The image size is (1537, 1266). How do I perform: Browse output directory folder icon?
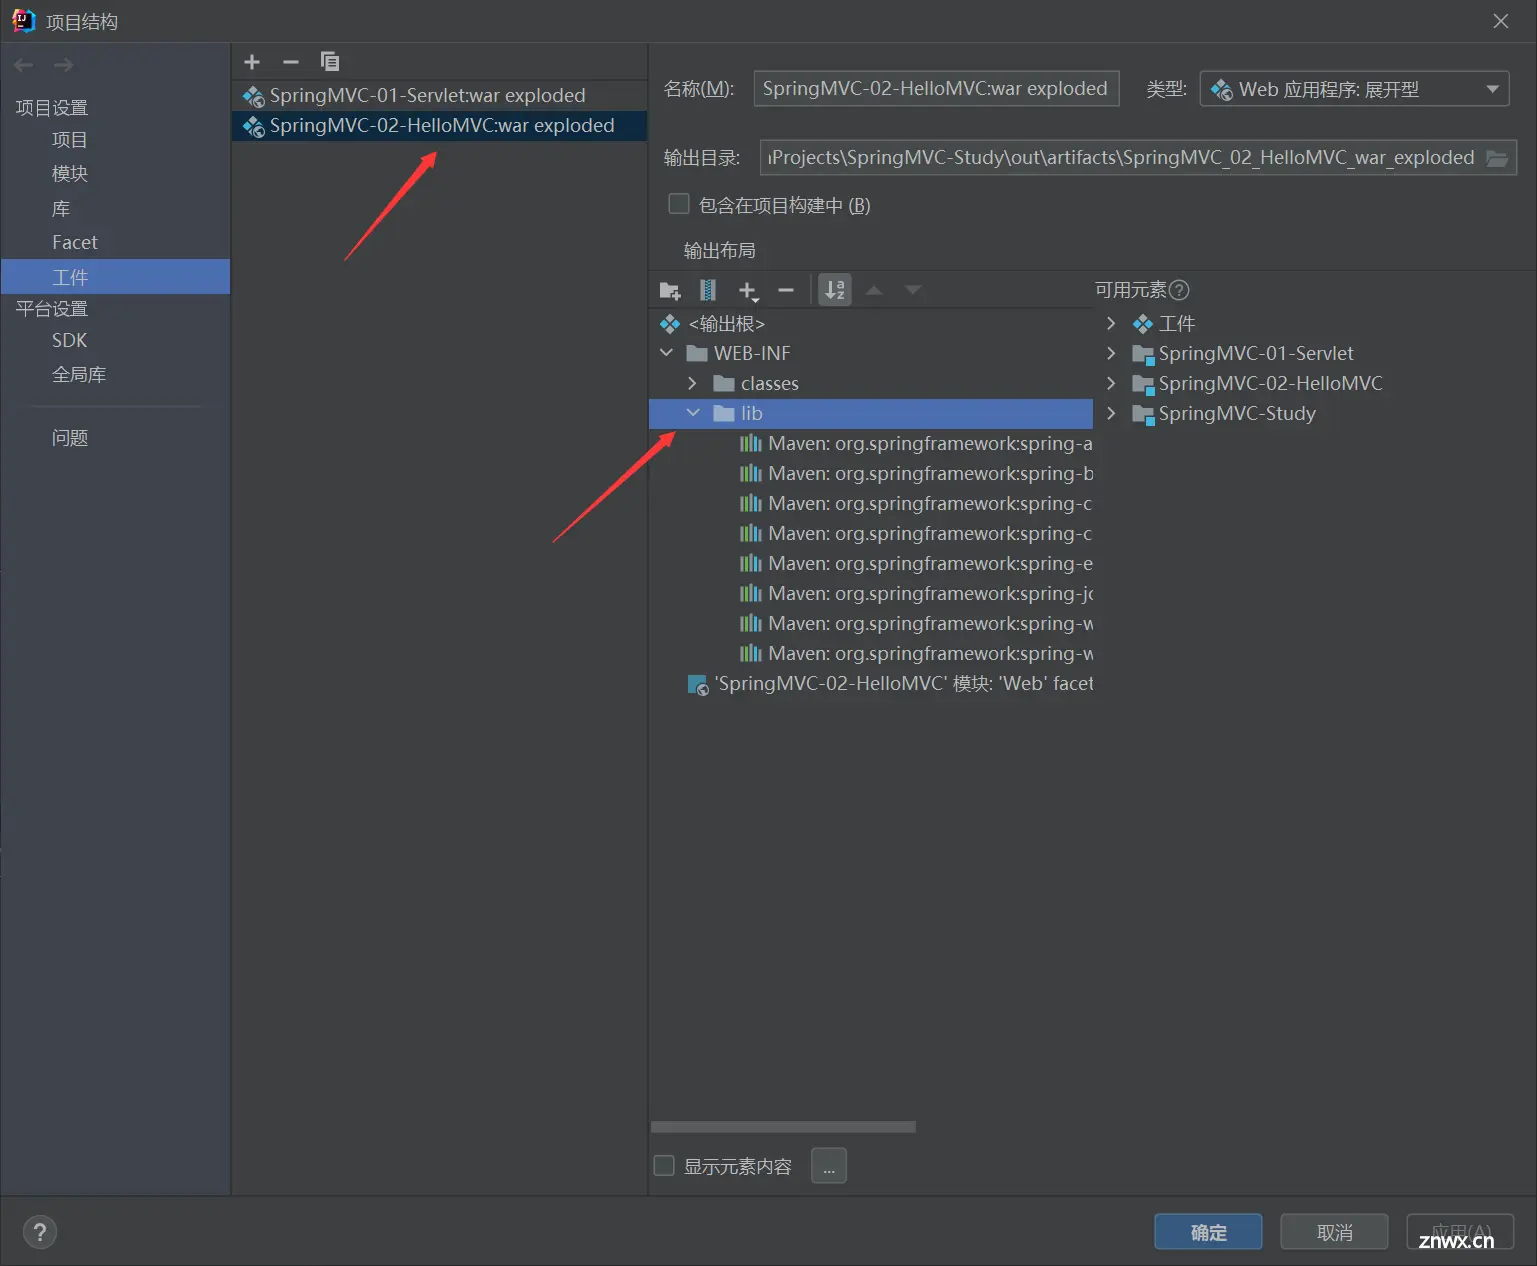pyautogui.click(x=1497, y=158)
